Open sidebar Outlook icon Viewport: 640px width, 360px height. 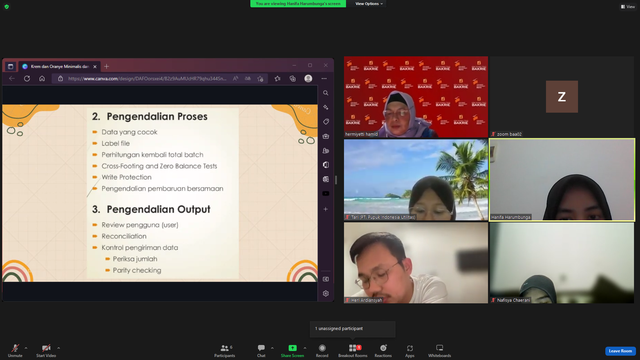tap(326, 179)
